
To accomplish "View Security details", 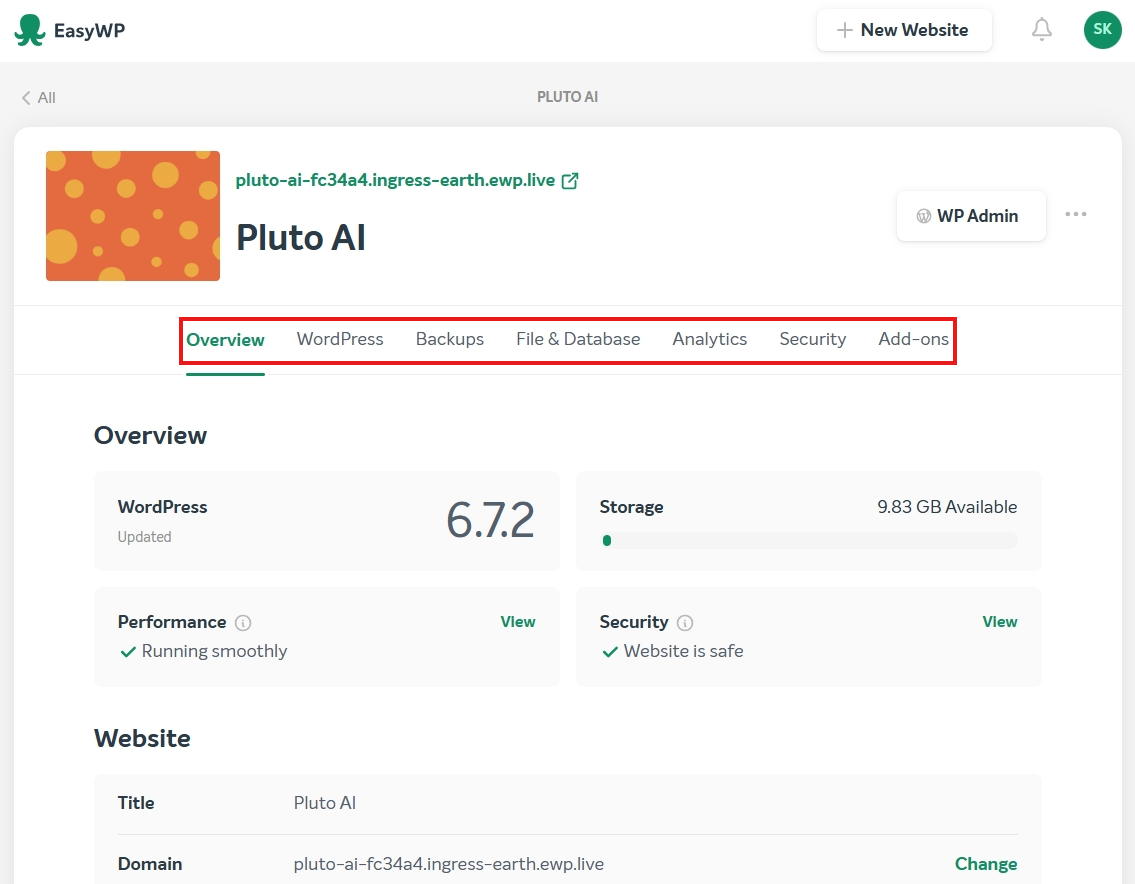I will (1000, 622).
